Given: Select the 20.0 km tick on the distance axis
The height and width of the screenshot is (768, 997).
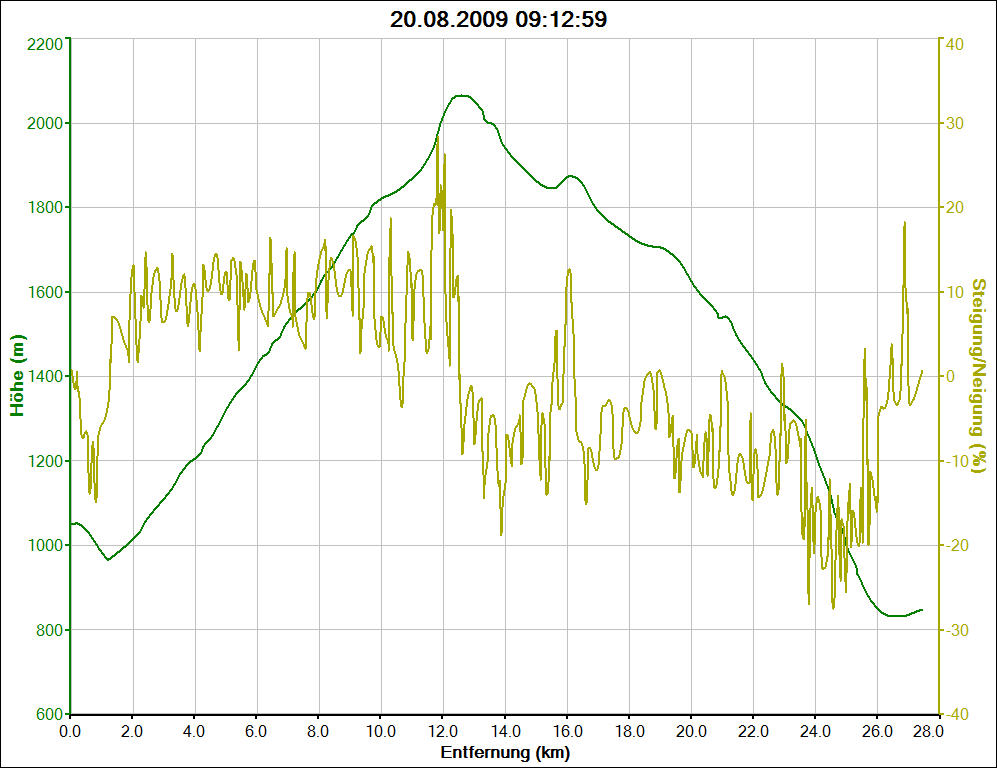Looking at the screenshot, I should [691, 731].
